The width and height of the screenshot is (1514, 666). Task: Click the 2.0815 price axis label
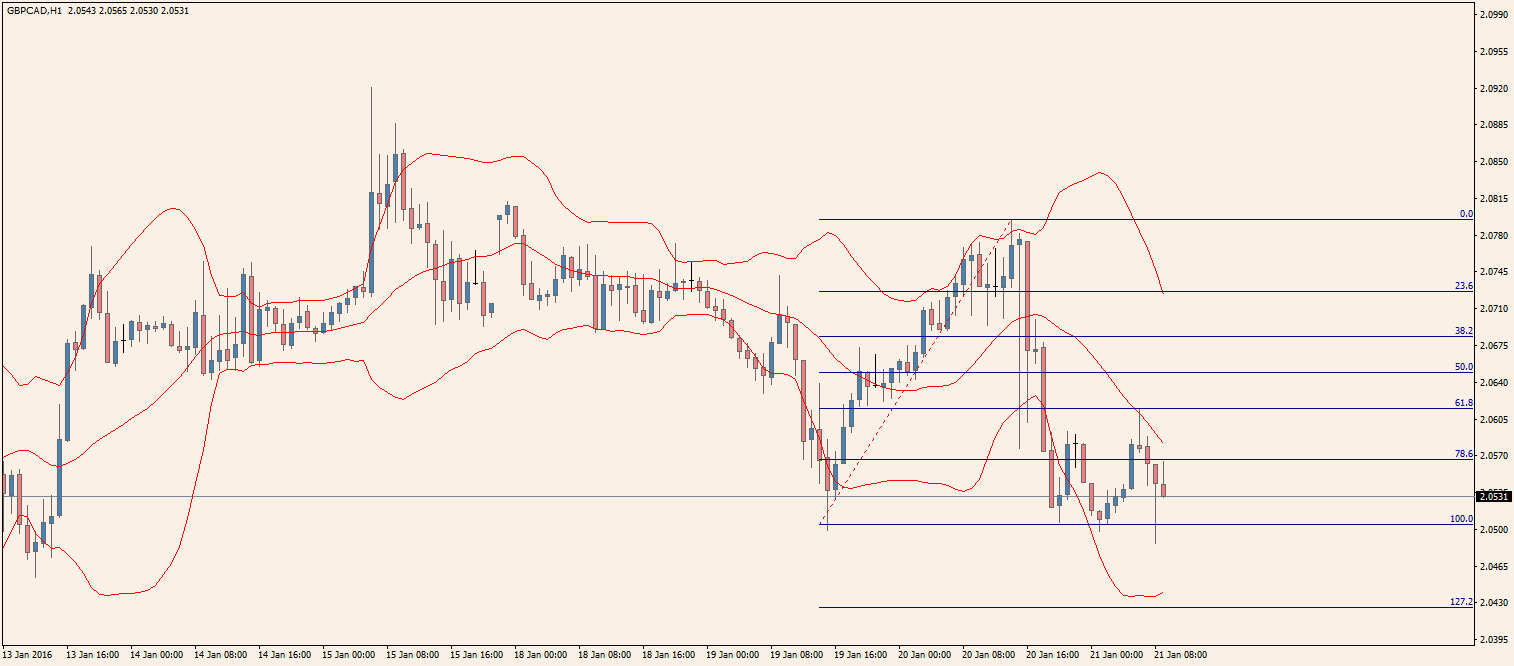point(1494,199)
